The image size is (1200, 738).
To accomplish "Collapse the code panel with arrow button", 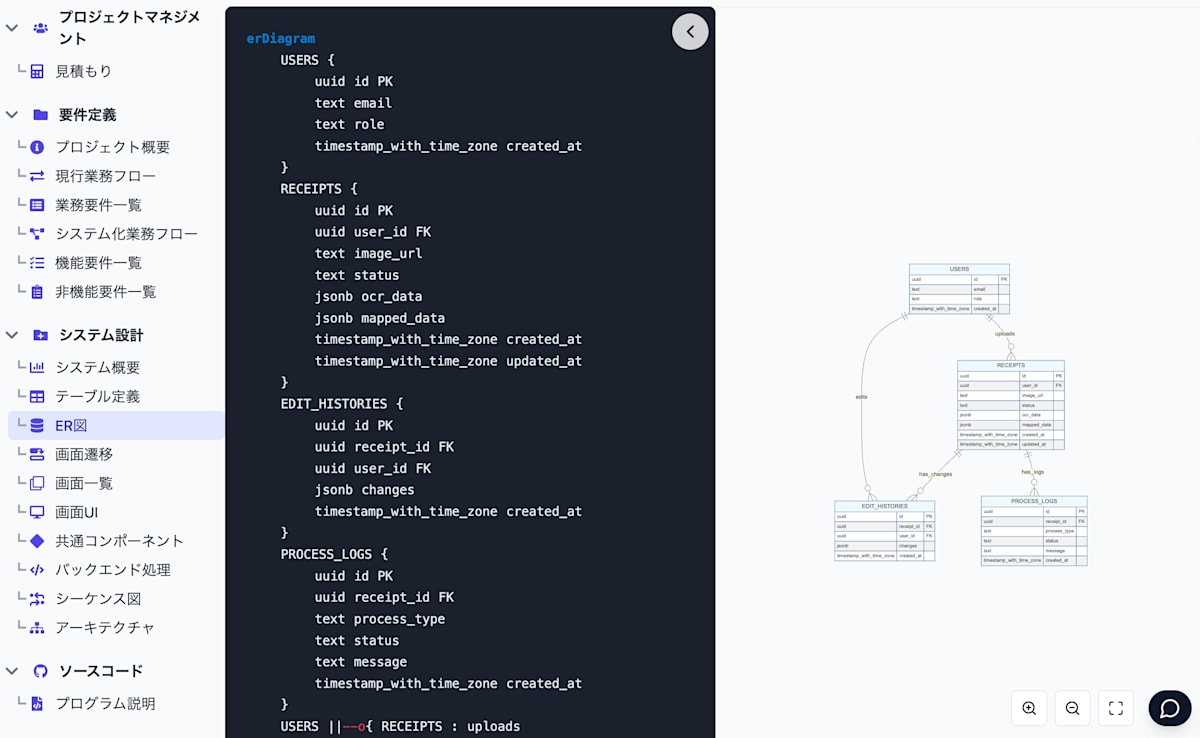I will coord(690,32).
